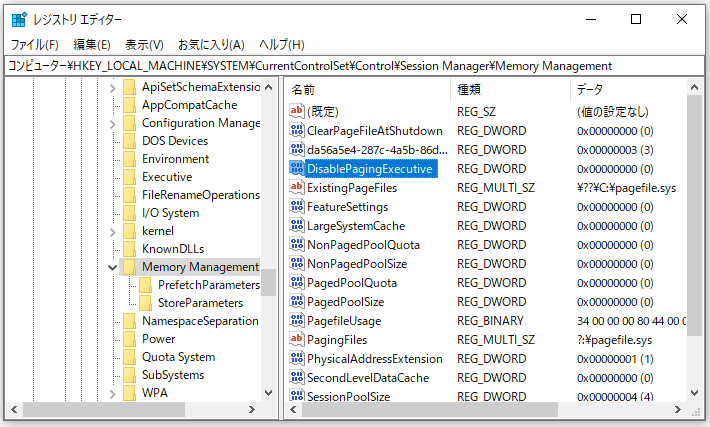Select the Quota System key
The width and height of the screenshot is (710, 427).
[178, 357]
